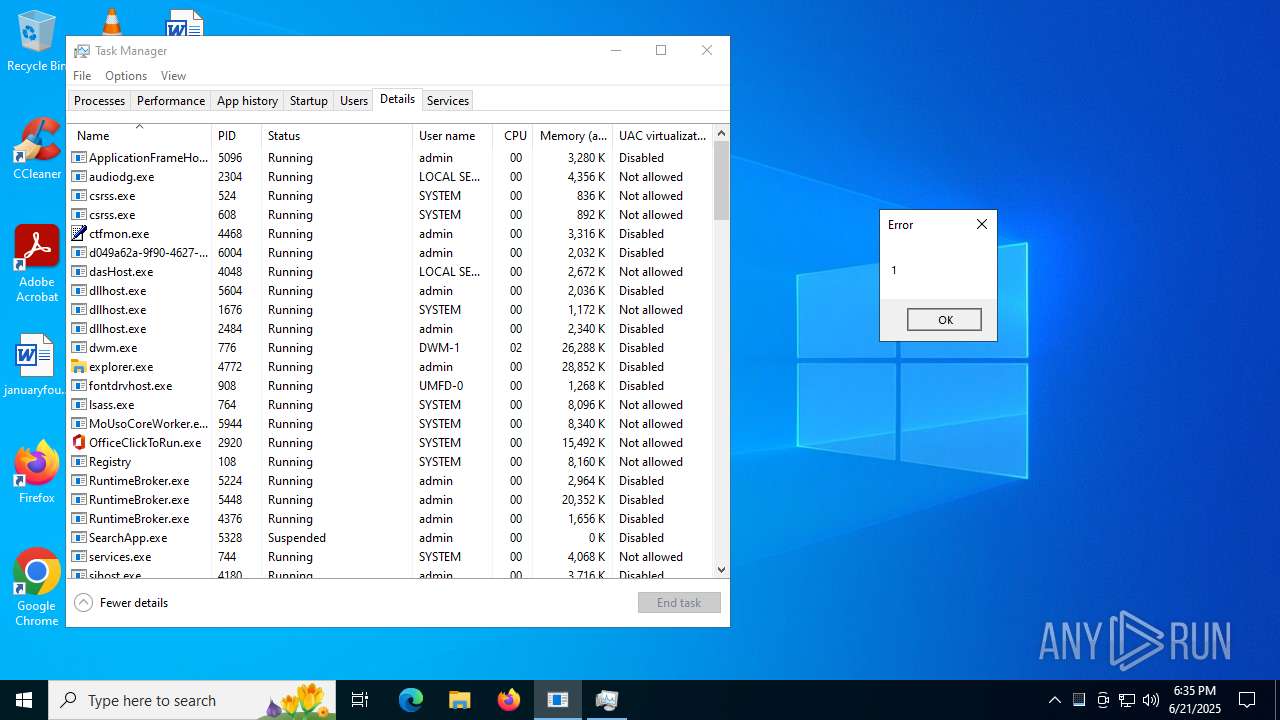Select the januaryfou Word document icon
1280x720 pixels.
click(36, 365)
